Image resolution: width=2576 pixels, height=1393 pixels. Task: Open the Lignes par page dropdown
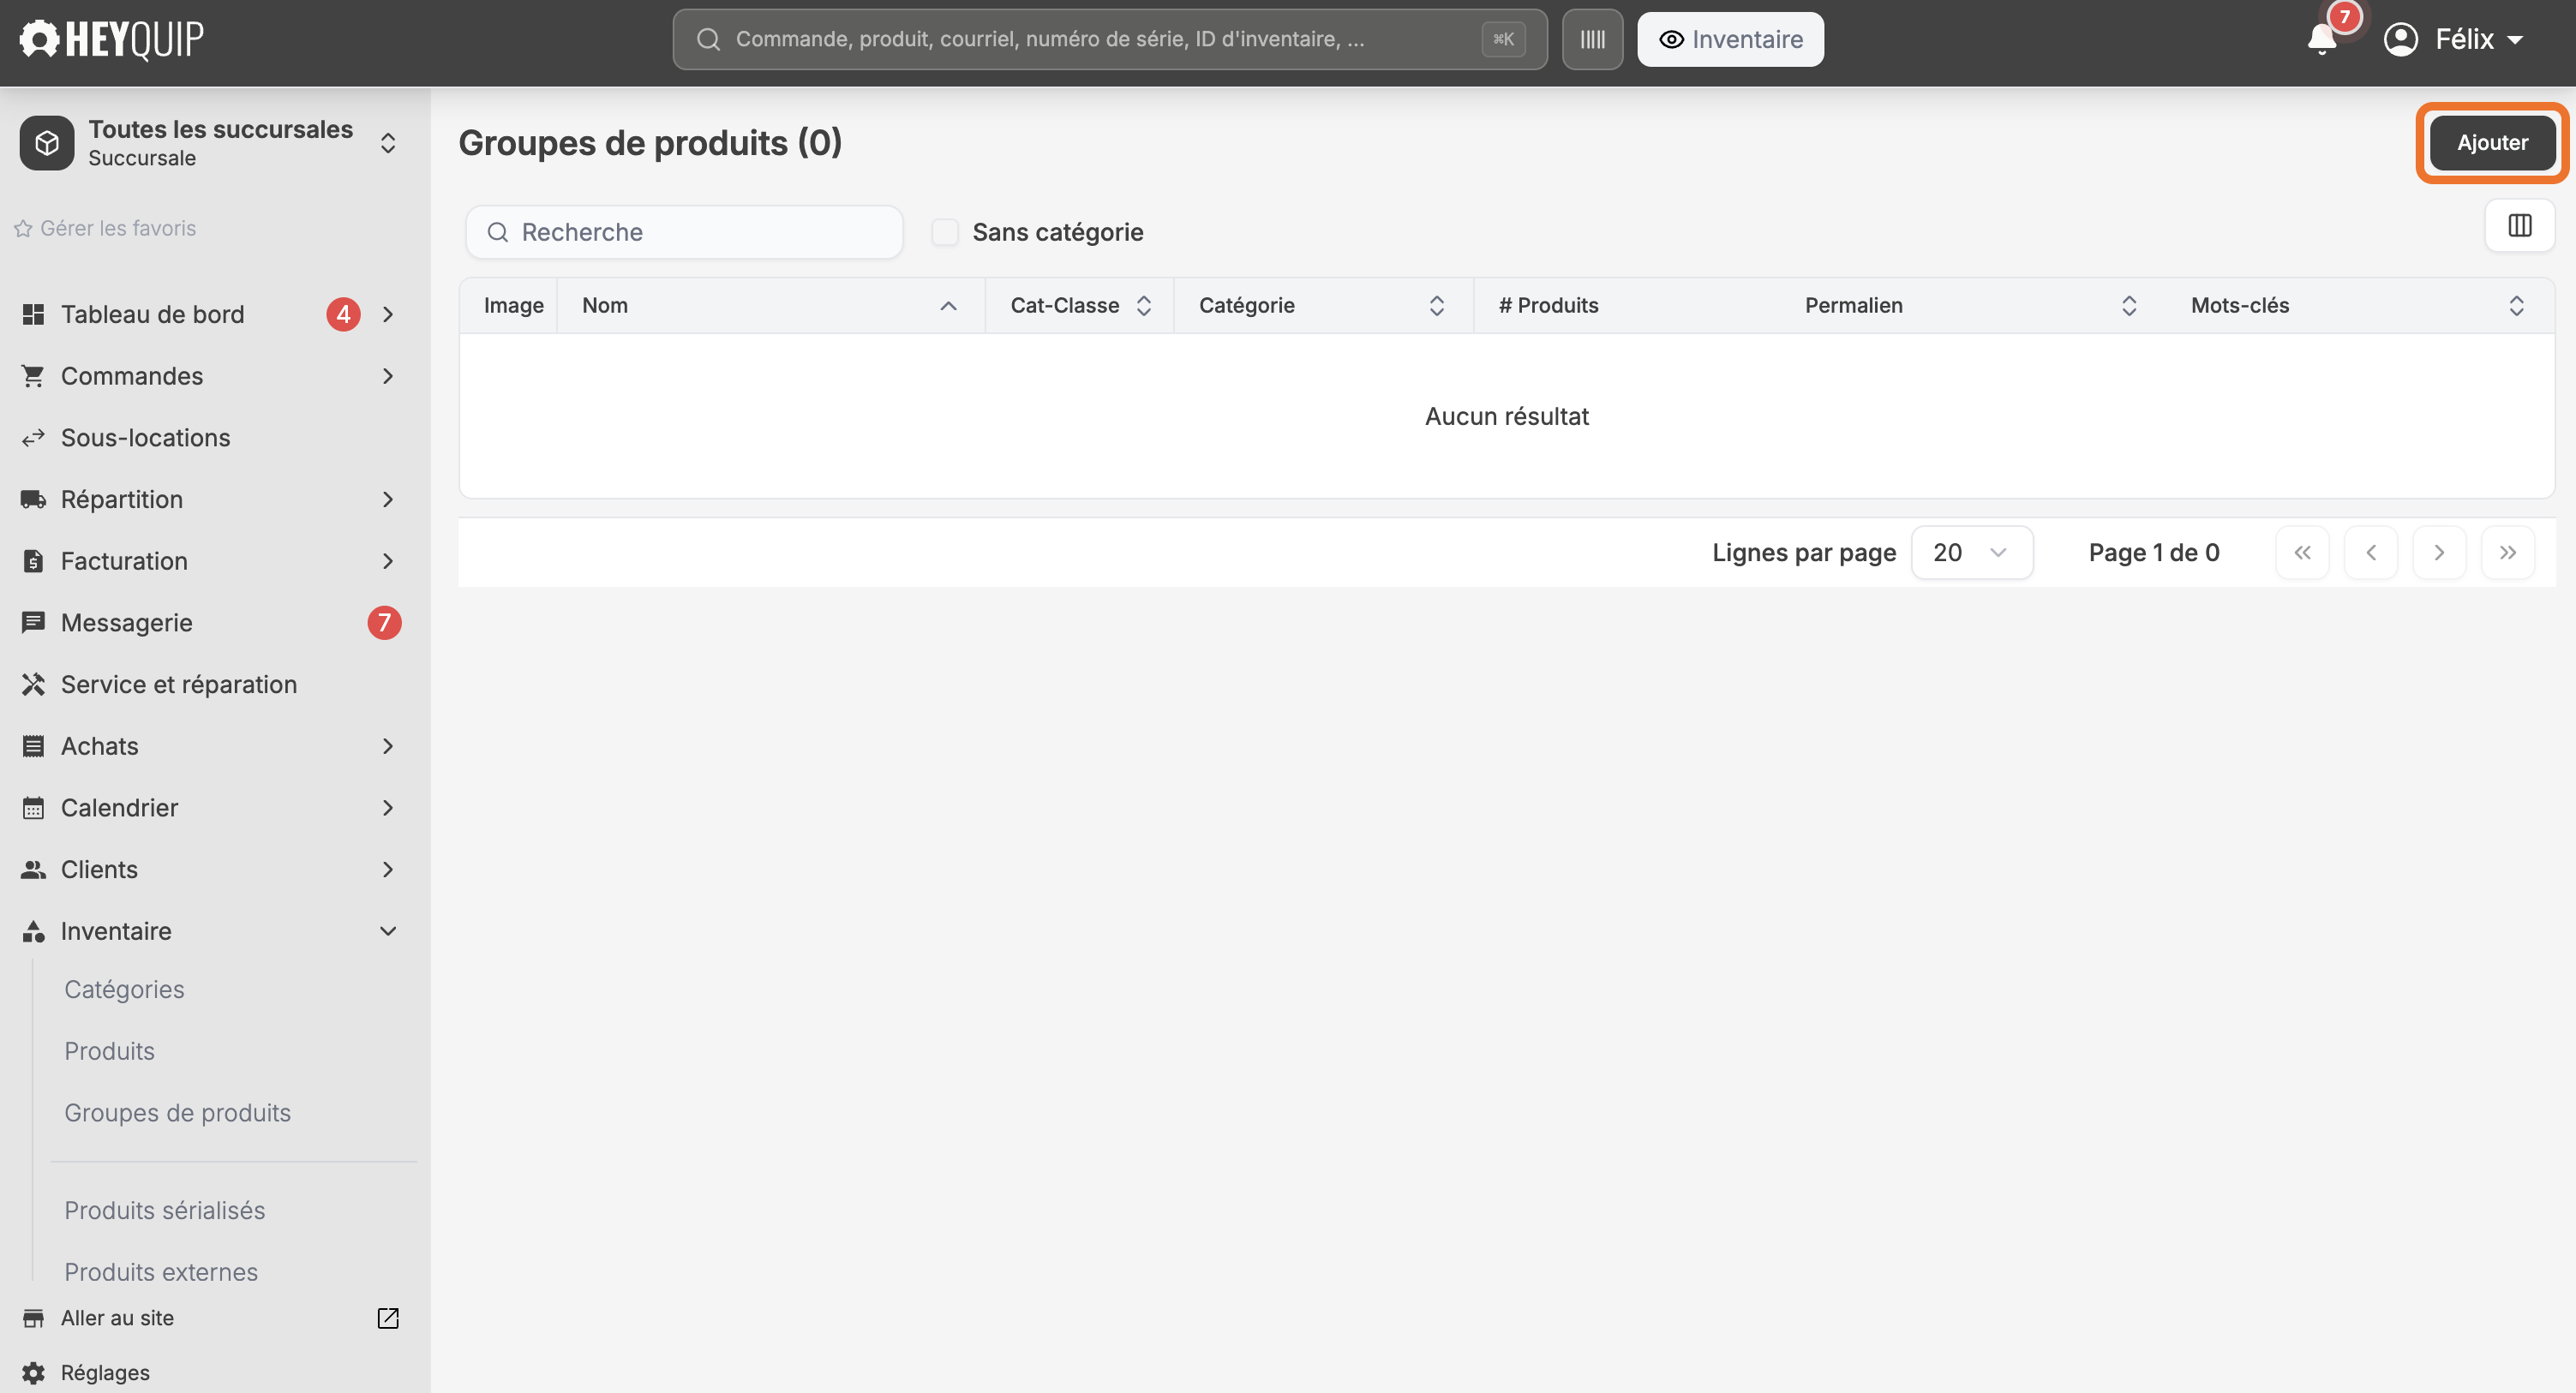click(x=1971, y=553)
